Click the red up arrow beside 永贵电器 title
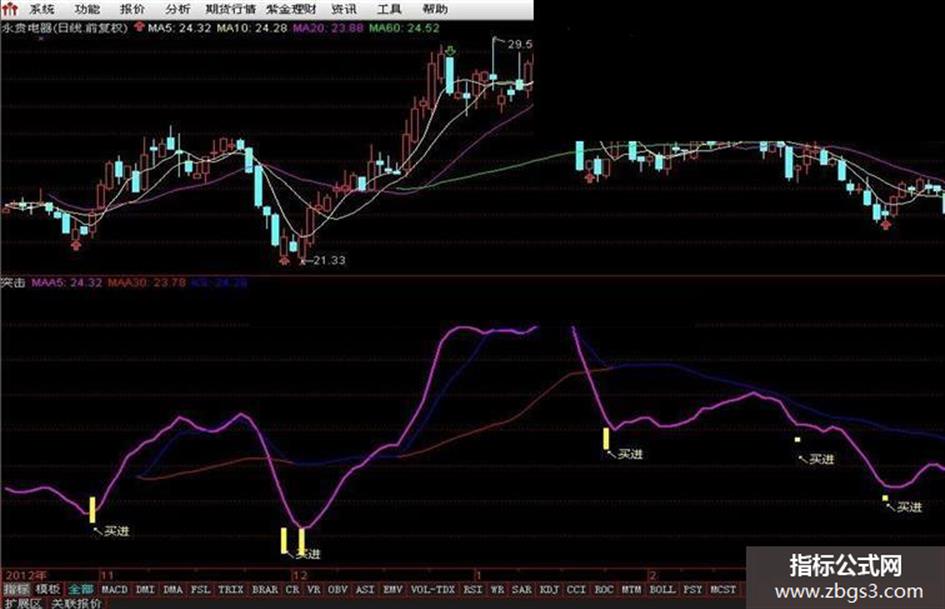Image resolution: width=945 pixels, height=609 pixels. (139, 27)
